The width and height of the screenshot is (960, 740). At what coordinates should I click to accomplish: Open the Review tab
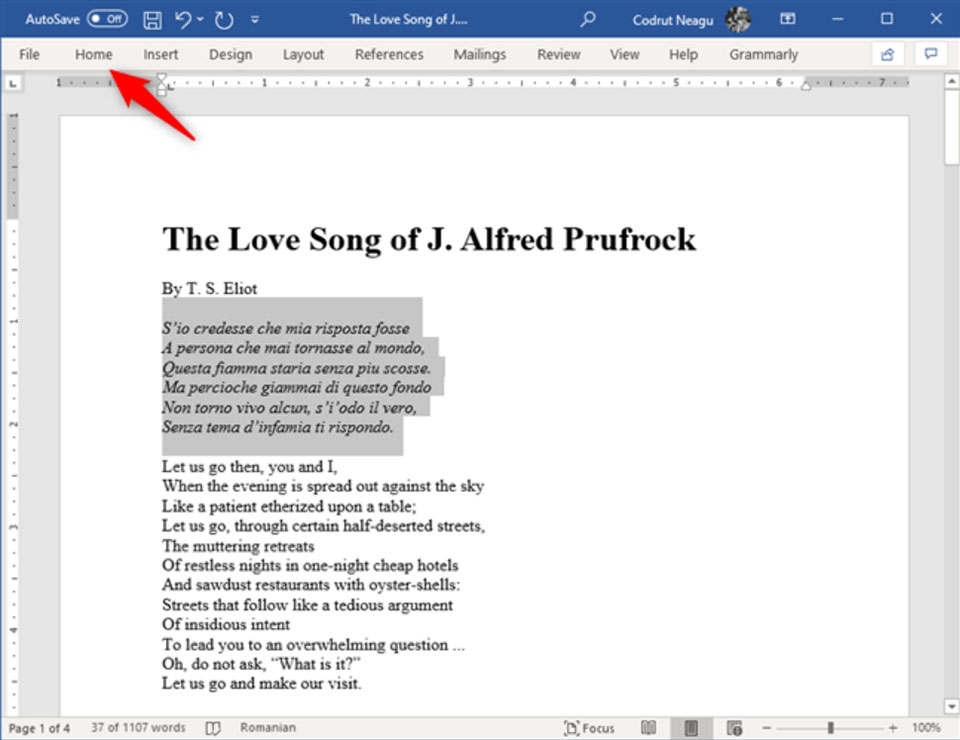coord(558,54)
